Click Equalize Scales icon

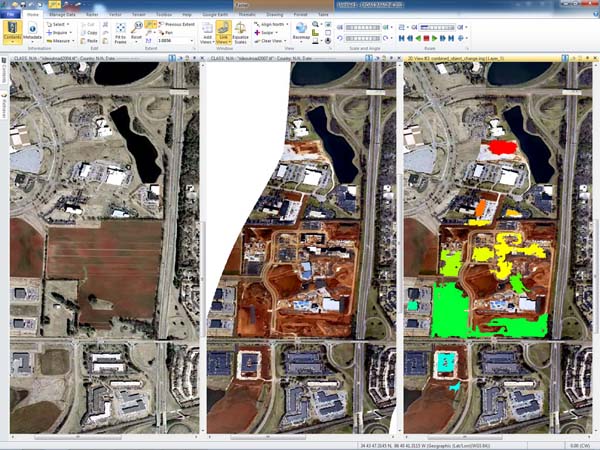(x=243, y=36)
